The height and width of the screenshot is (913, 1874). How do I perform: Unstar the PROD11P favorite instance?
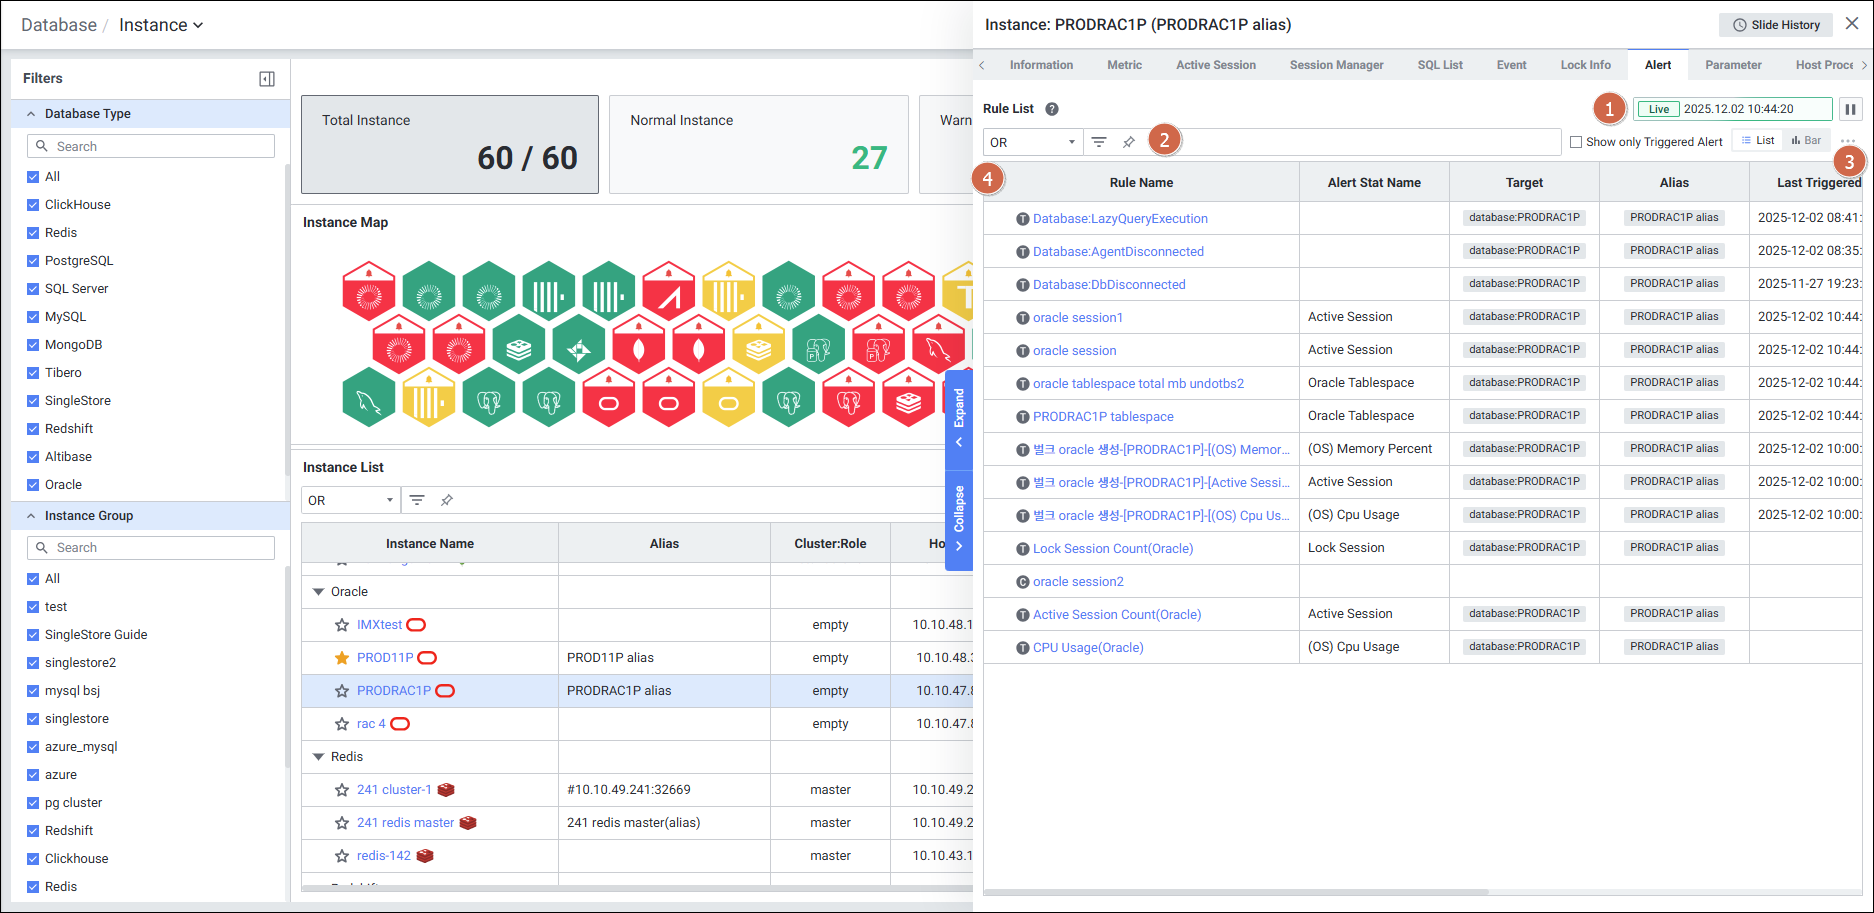pyautogui.click(x=342, y=658)
